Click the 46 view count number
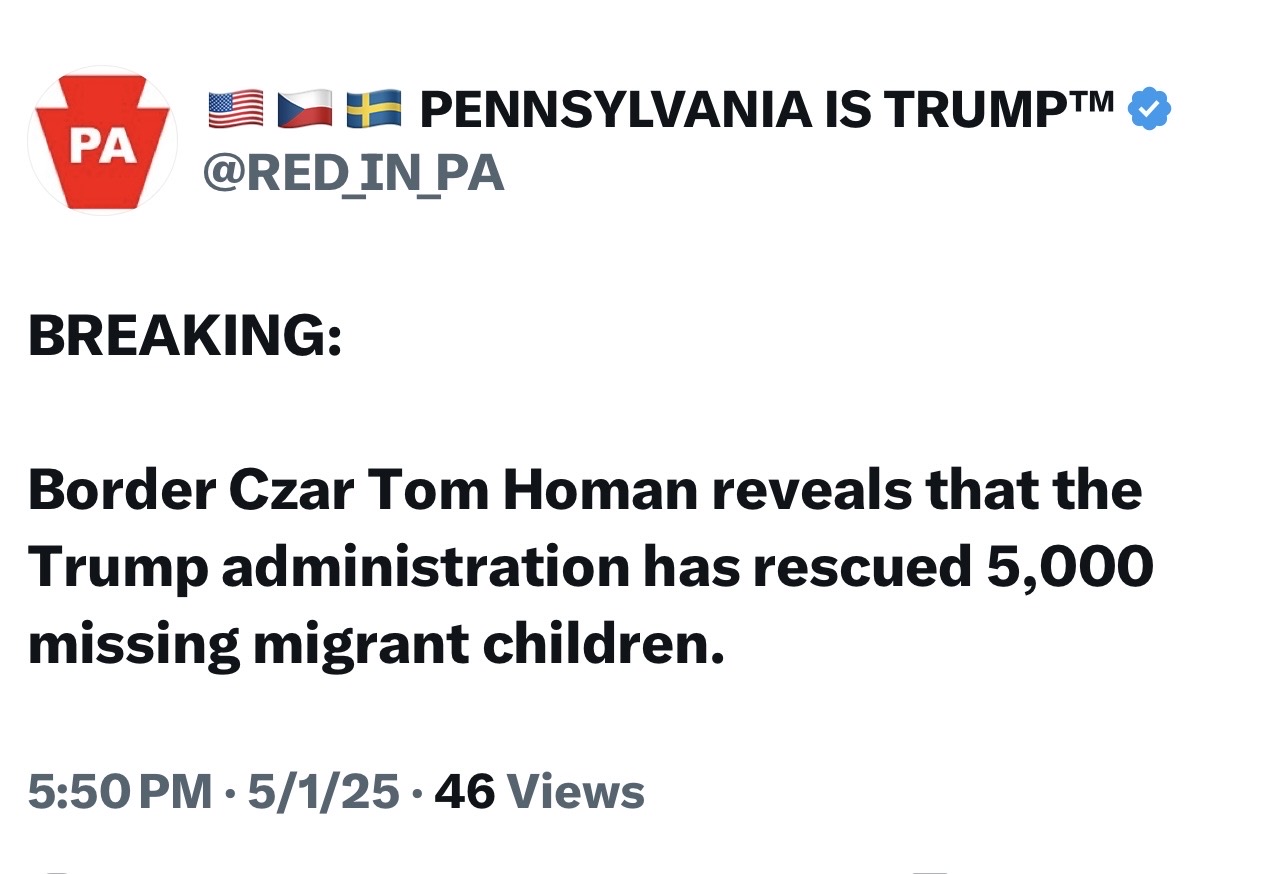Viewport: 1284px width, 874px height. click(x=464, y=792)
